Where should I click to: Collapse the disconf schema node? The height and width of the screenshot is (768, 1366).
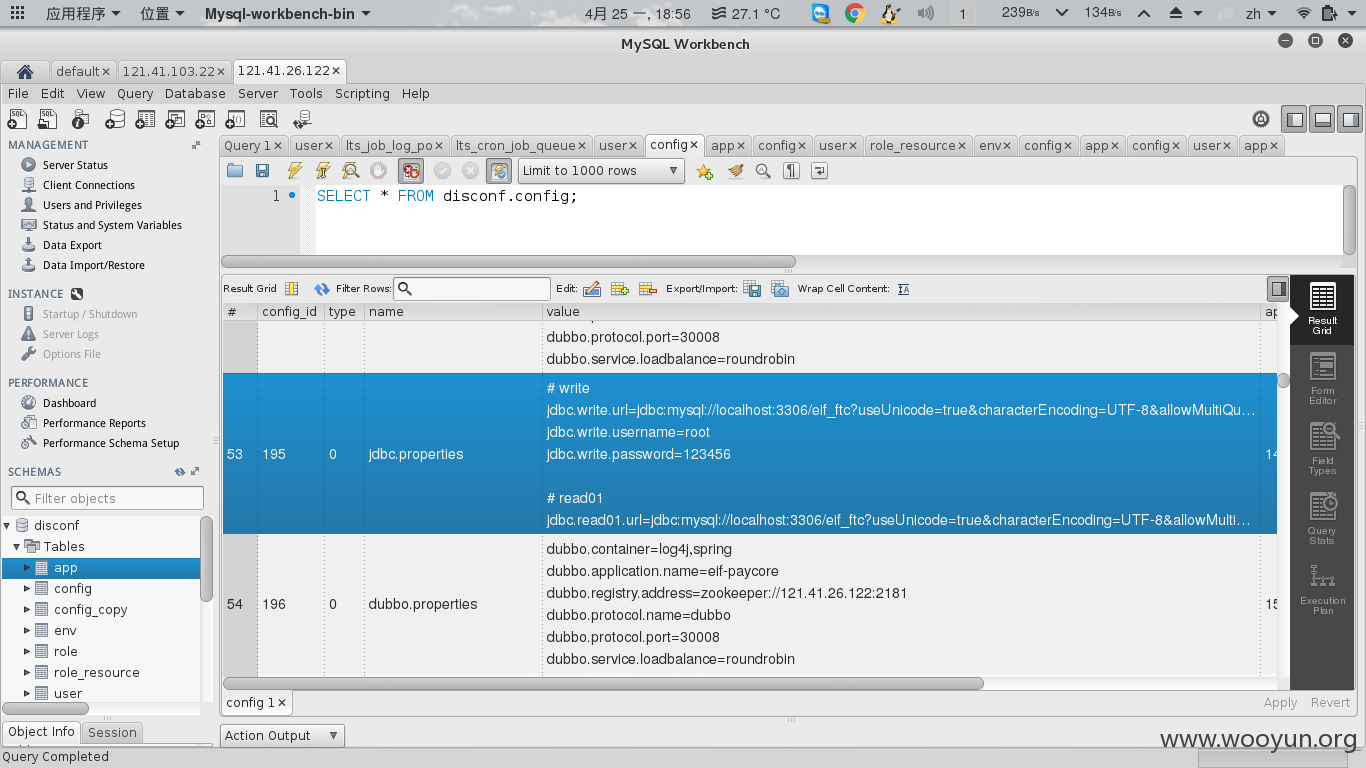[7, 525]
